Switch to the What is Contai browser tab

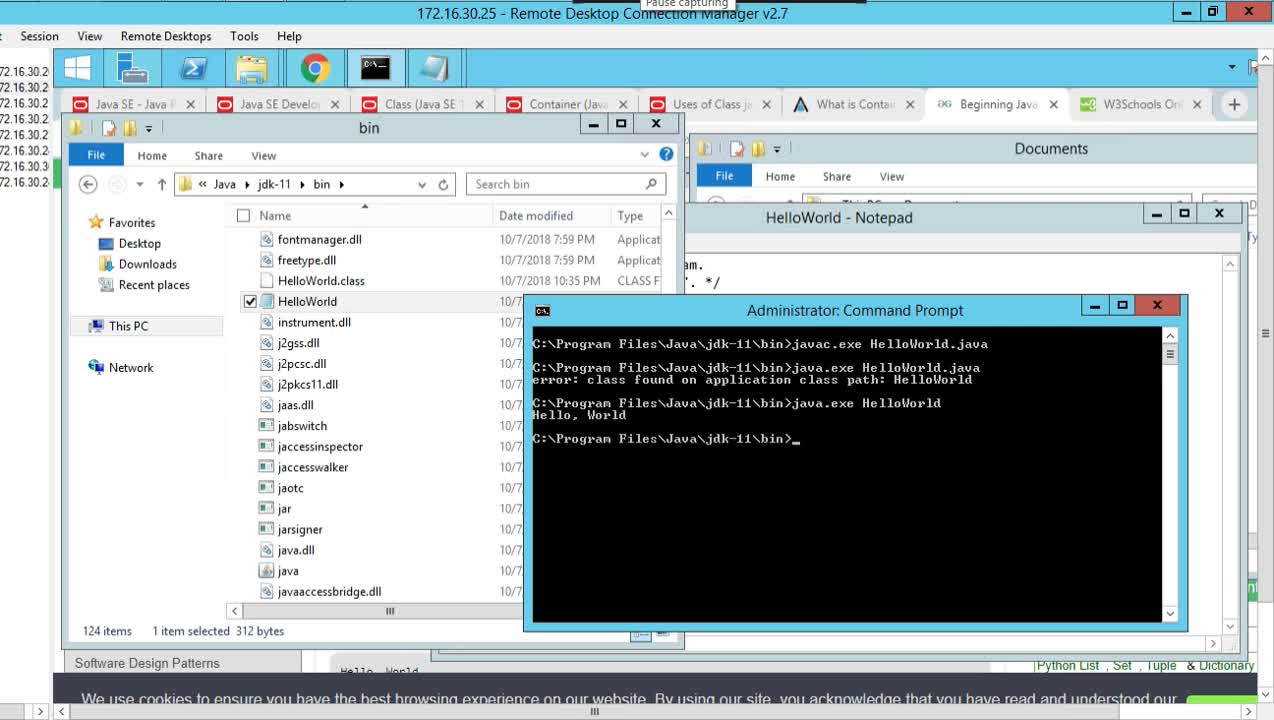click(x=856, y=104)
